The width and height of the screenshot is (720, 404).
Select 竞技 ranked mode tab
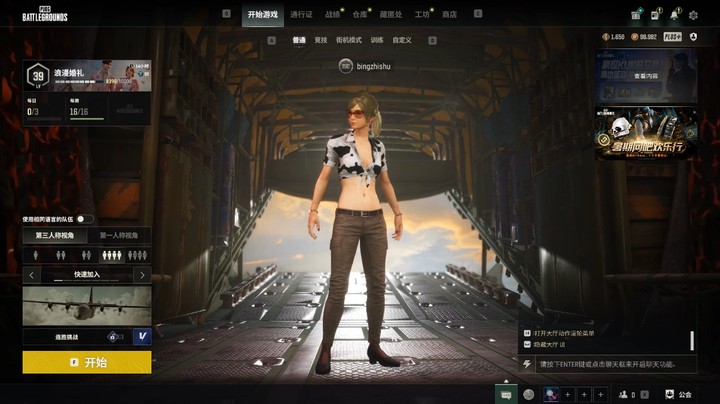point(321,40)
